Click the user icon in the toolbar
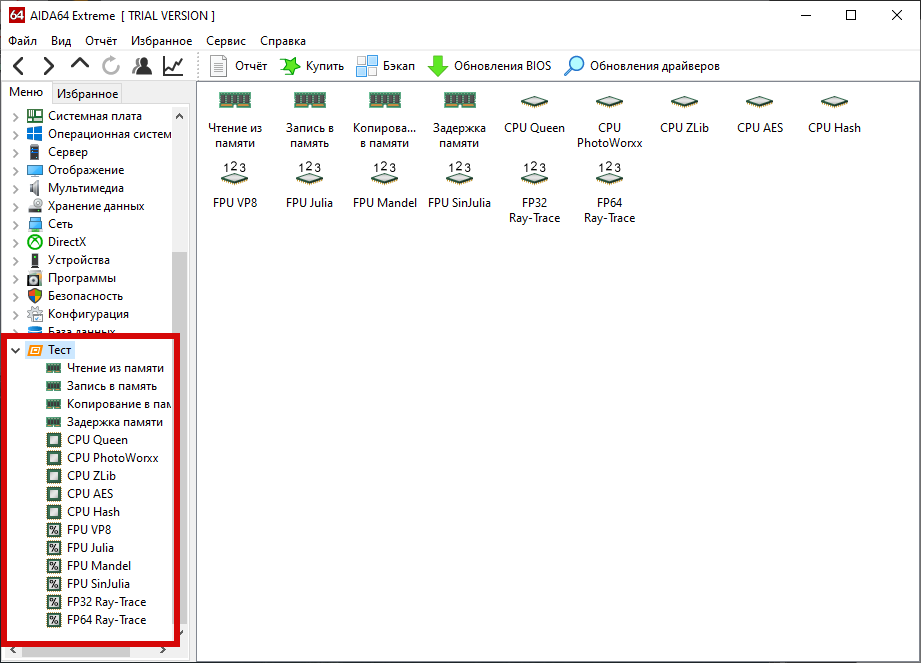 coord(142,66)
